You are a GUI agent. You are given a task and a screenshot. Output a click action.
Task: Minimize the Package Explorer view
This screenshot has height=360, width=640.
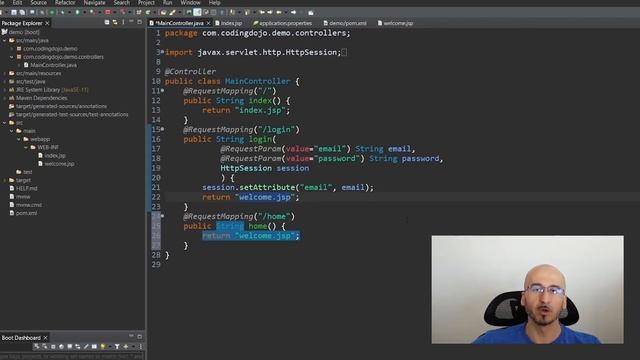point(131,22)
